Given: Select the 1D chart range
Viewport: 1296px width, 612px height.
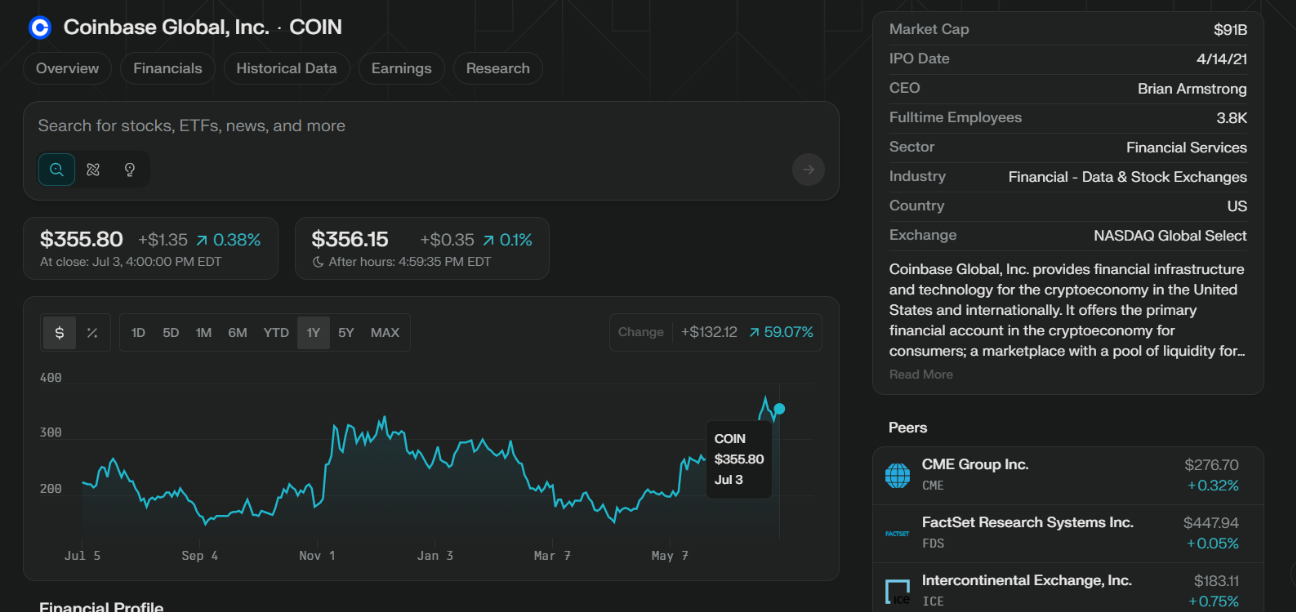Looking at the screenshot, I should [x=138, y=333].
